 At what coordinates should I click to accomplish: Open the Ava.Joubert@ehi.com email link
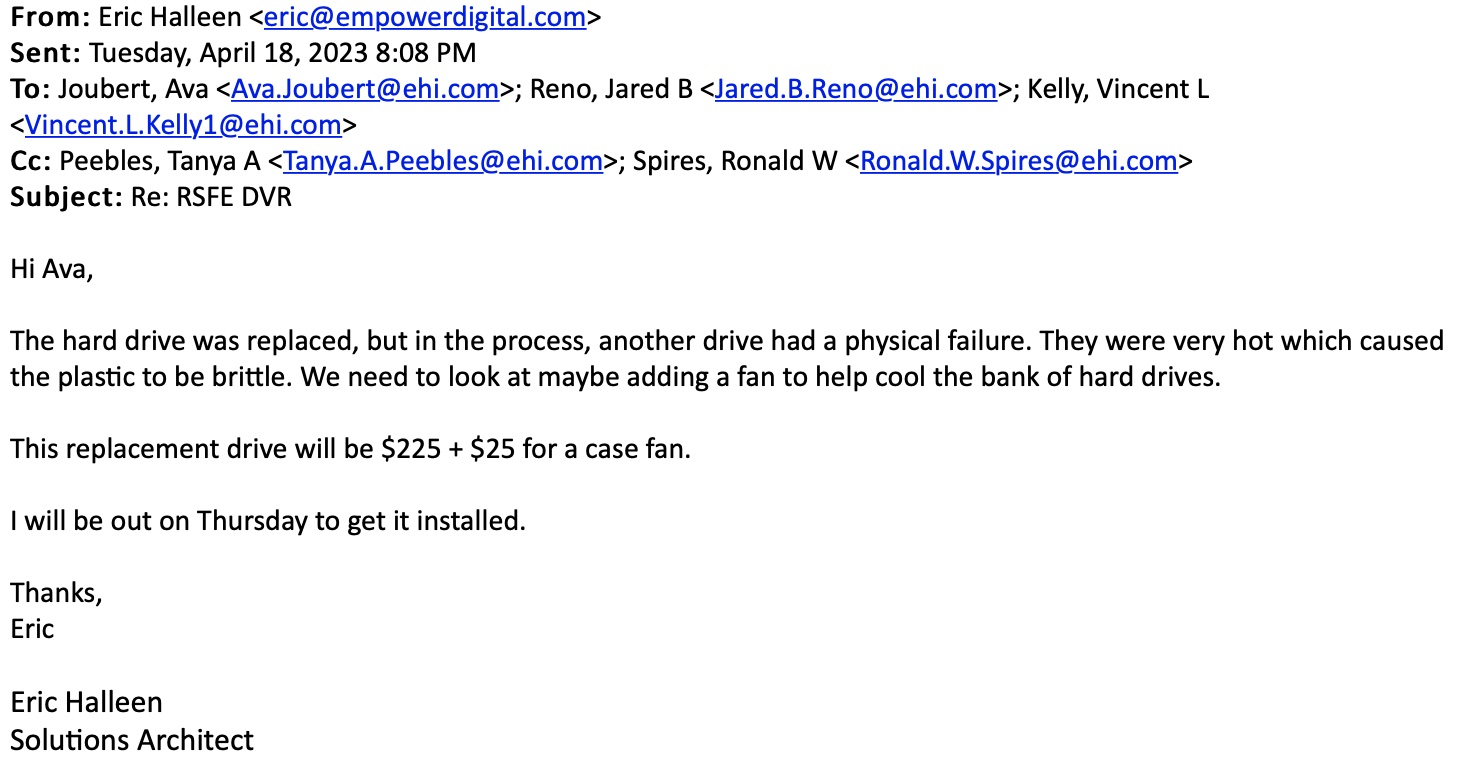click(x=365, y=89)
